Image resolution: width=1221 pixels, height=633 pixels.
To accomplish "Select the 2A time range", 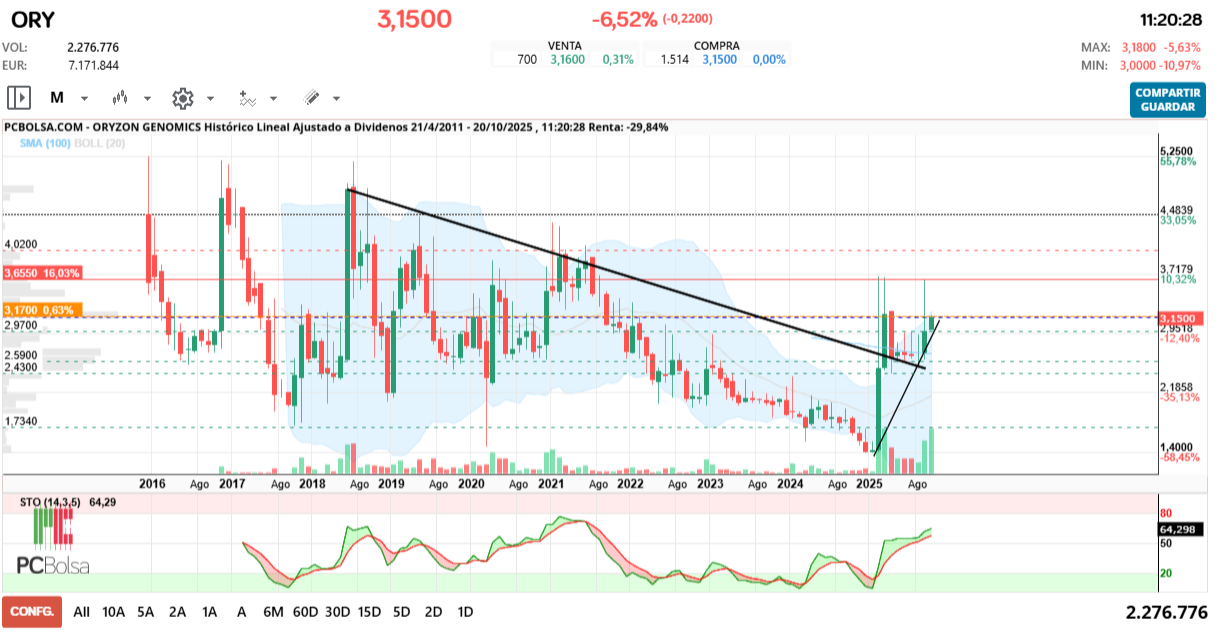I will click(178, 611).
